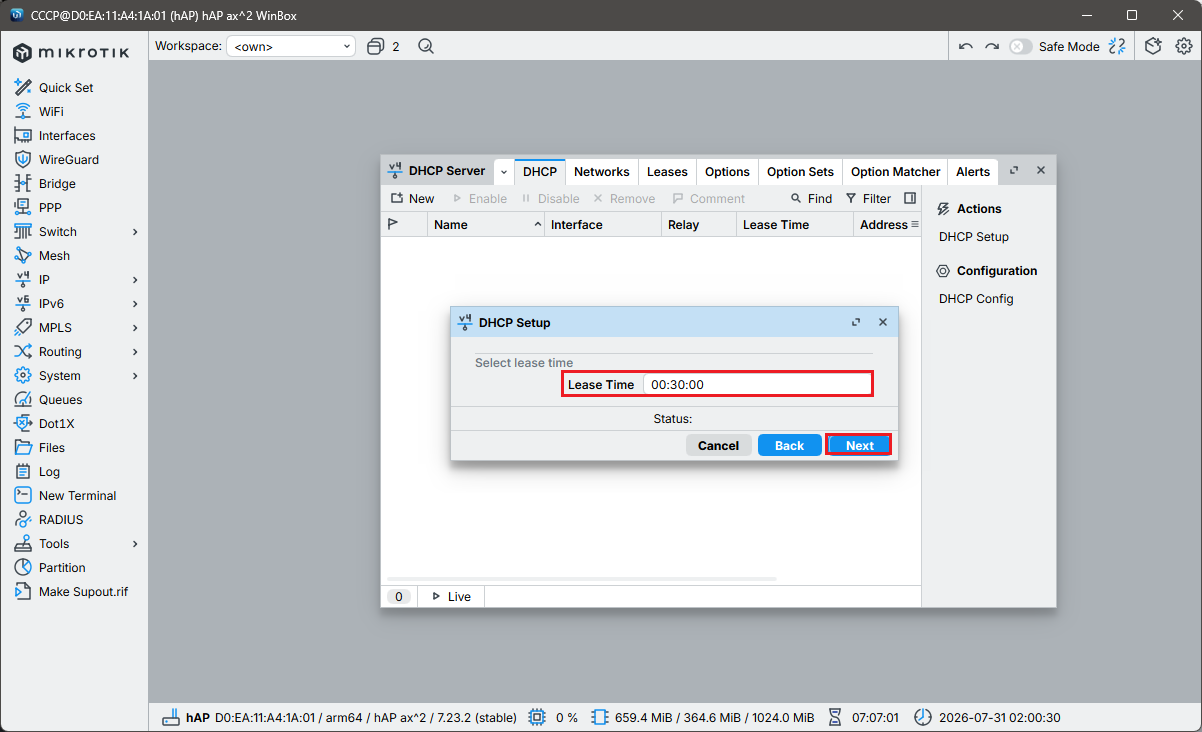The width and height of the screenshot is (1202, 732).
Task: Click the column layout icon next to Filter
Action: pyautogui.click(x=909, y=198)
